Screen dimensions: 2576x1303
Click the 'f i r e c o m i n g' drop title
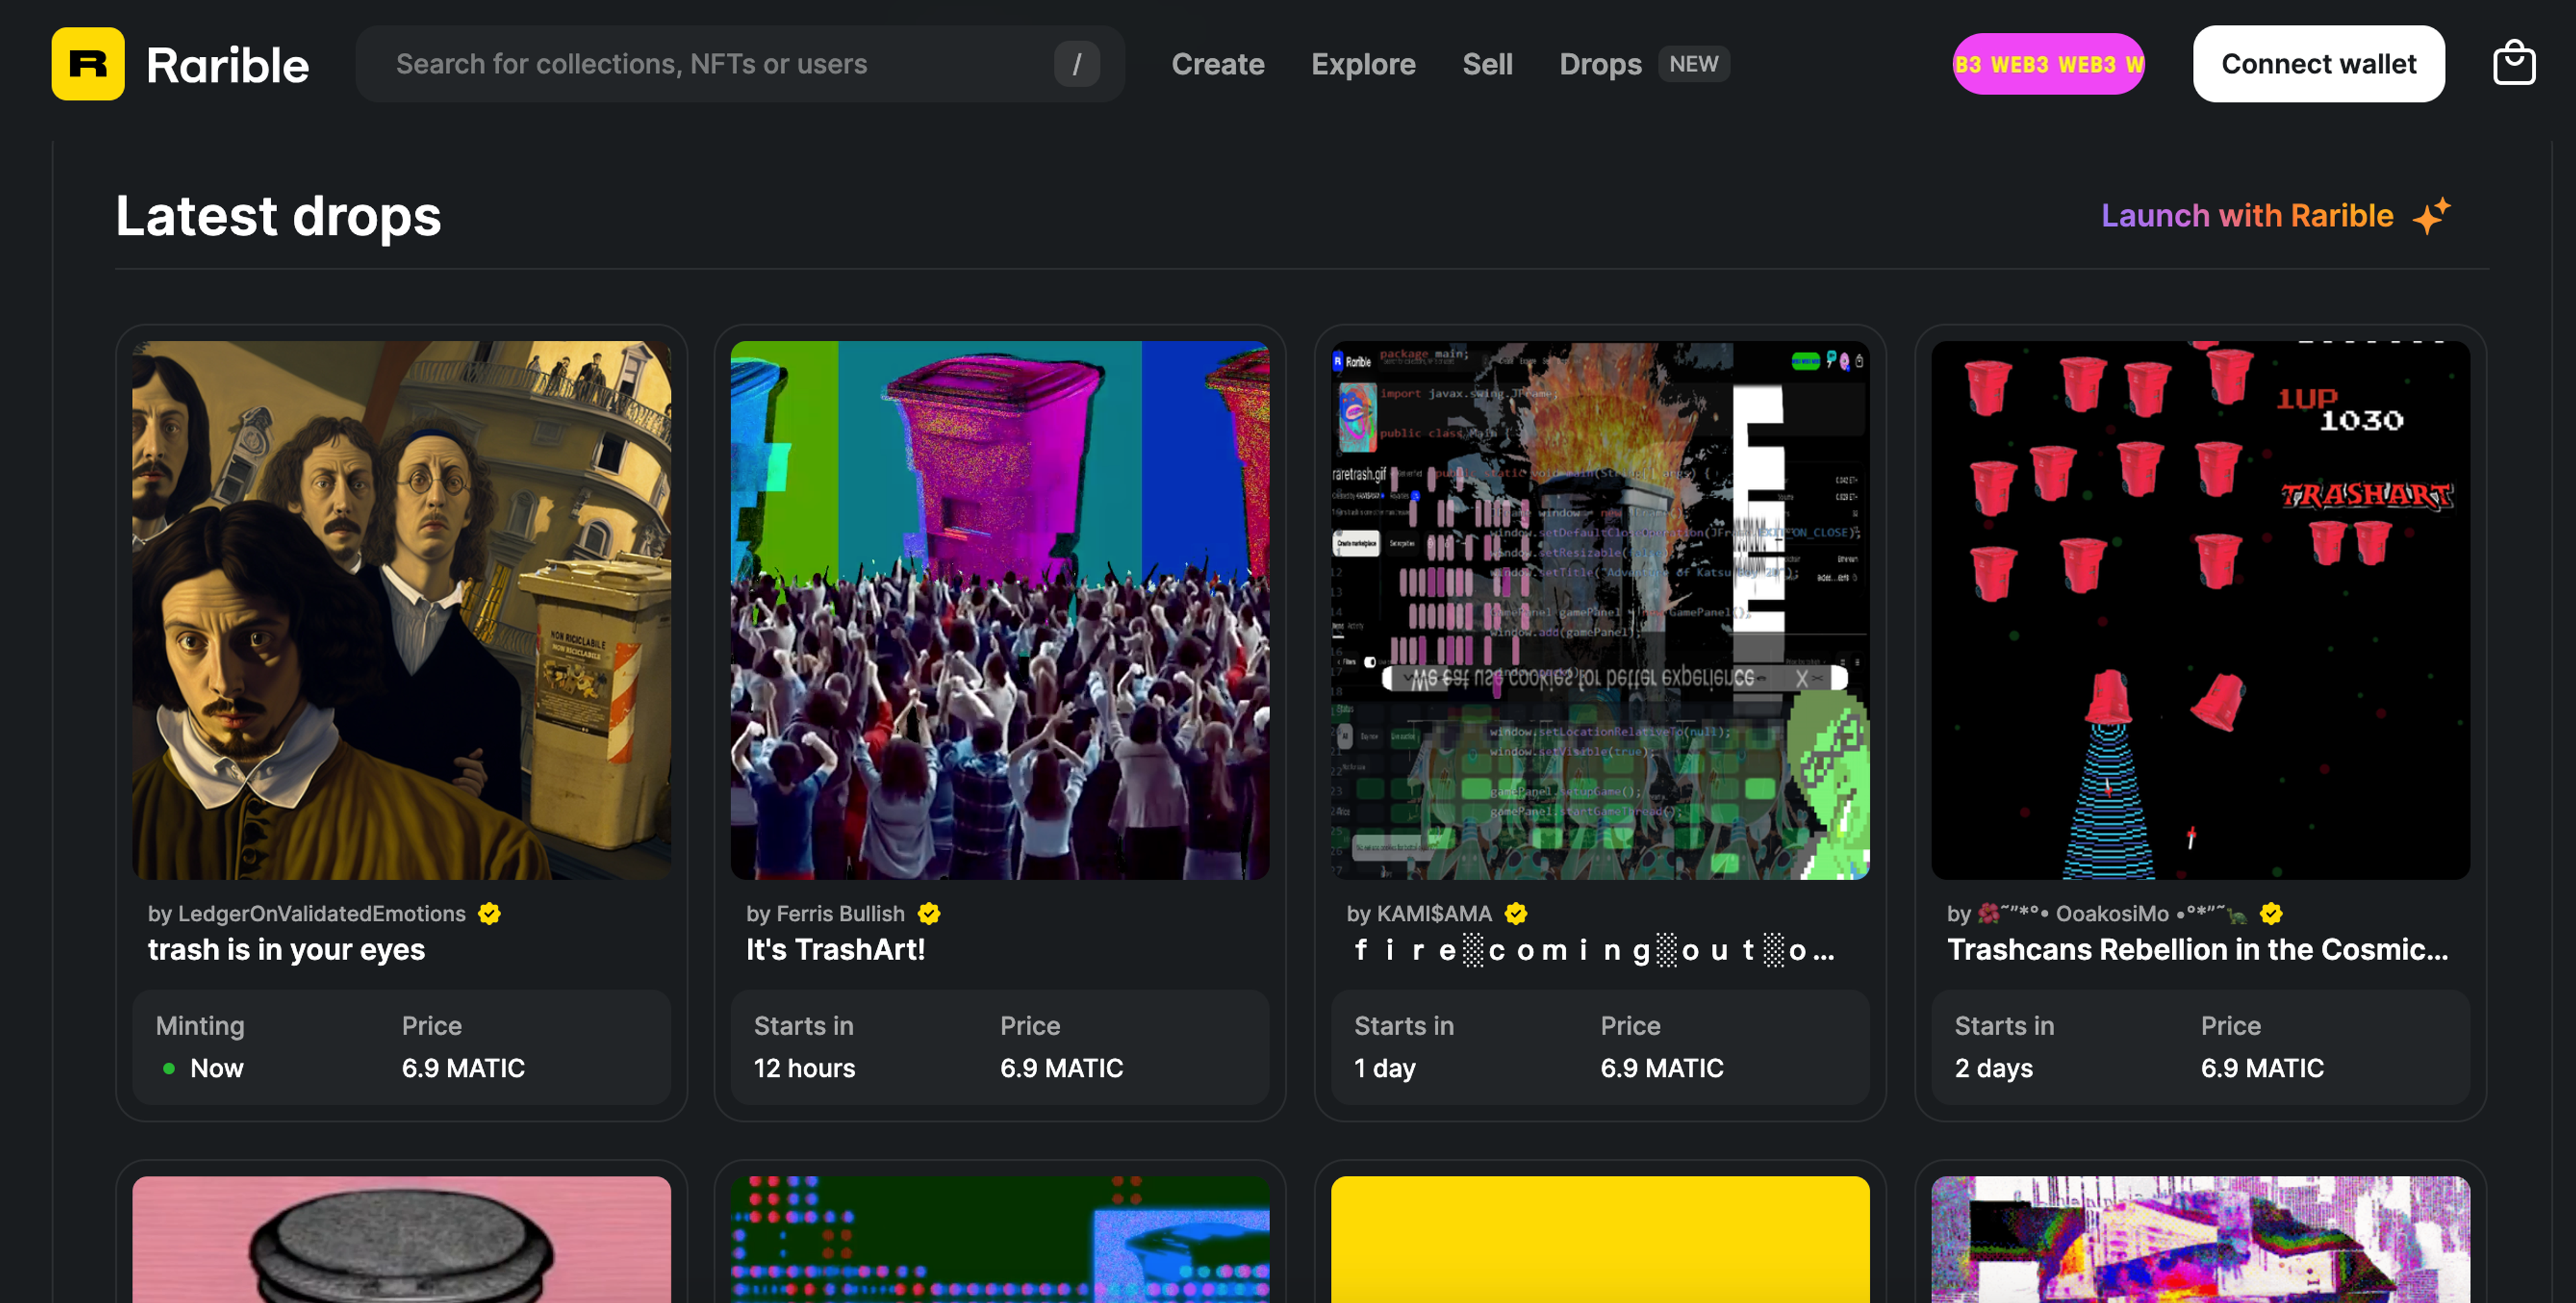pos(1594,950)
